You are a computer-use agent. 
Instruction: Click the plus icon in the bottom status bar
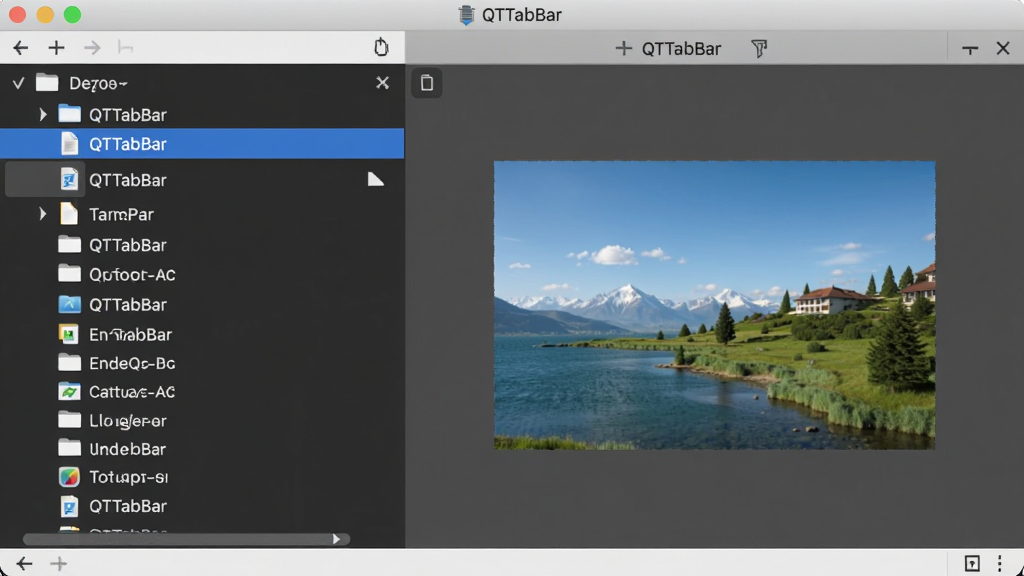(x=59, y=564)
